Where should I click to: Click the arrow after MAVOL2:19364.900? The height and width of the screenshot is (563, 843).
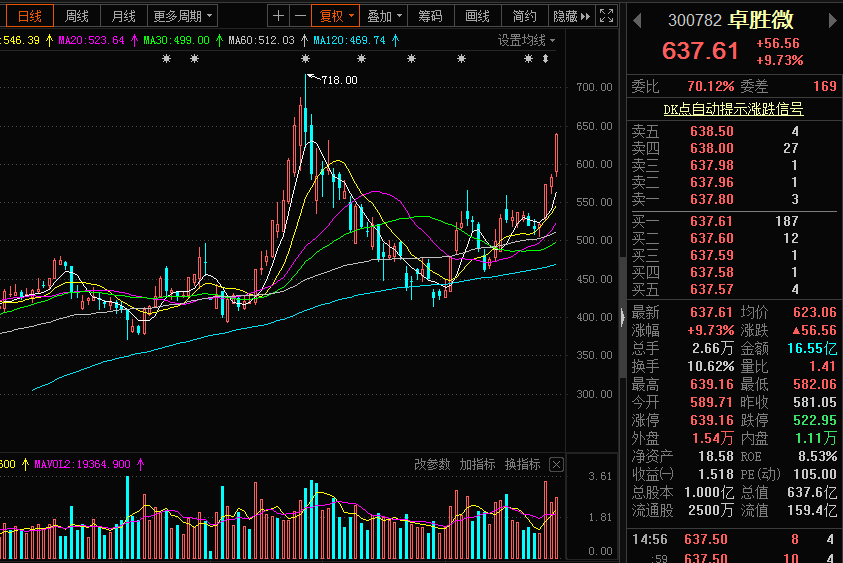tap(141, 465)
